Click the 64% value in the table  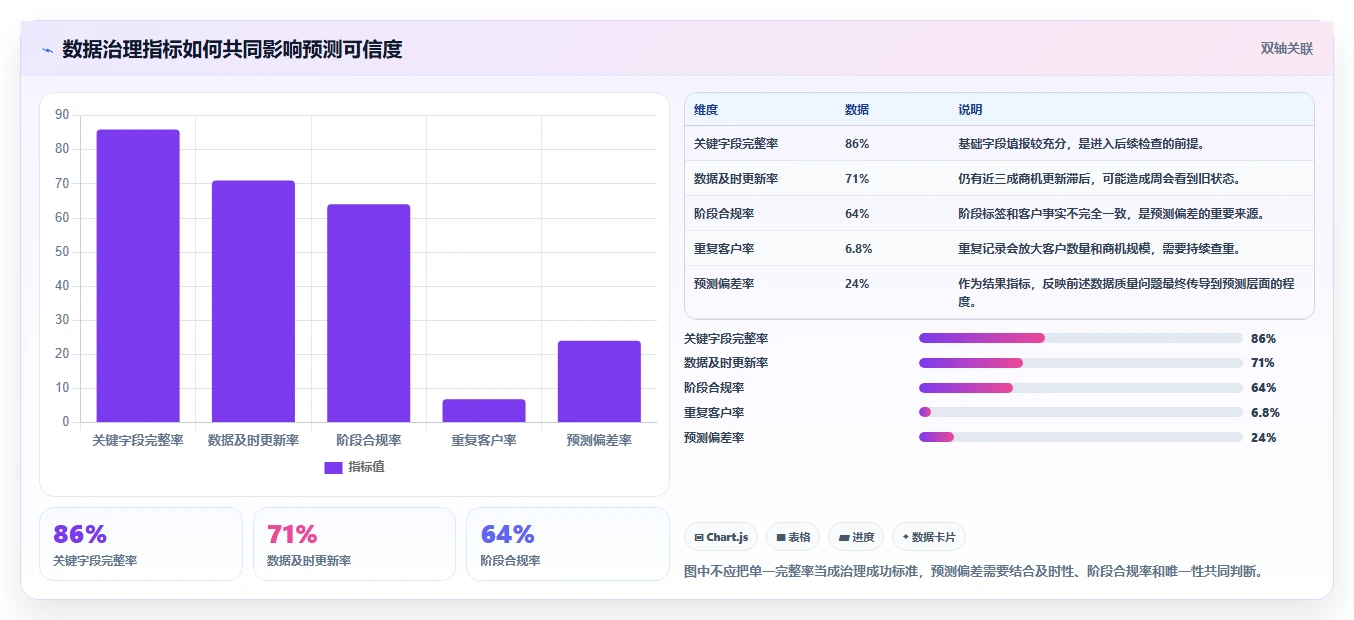tap(857, 214)
